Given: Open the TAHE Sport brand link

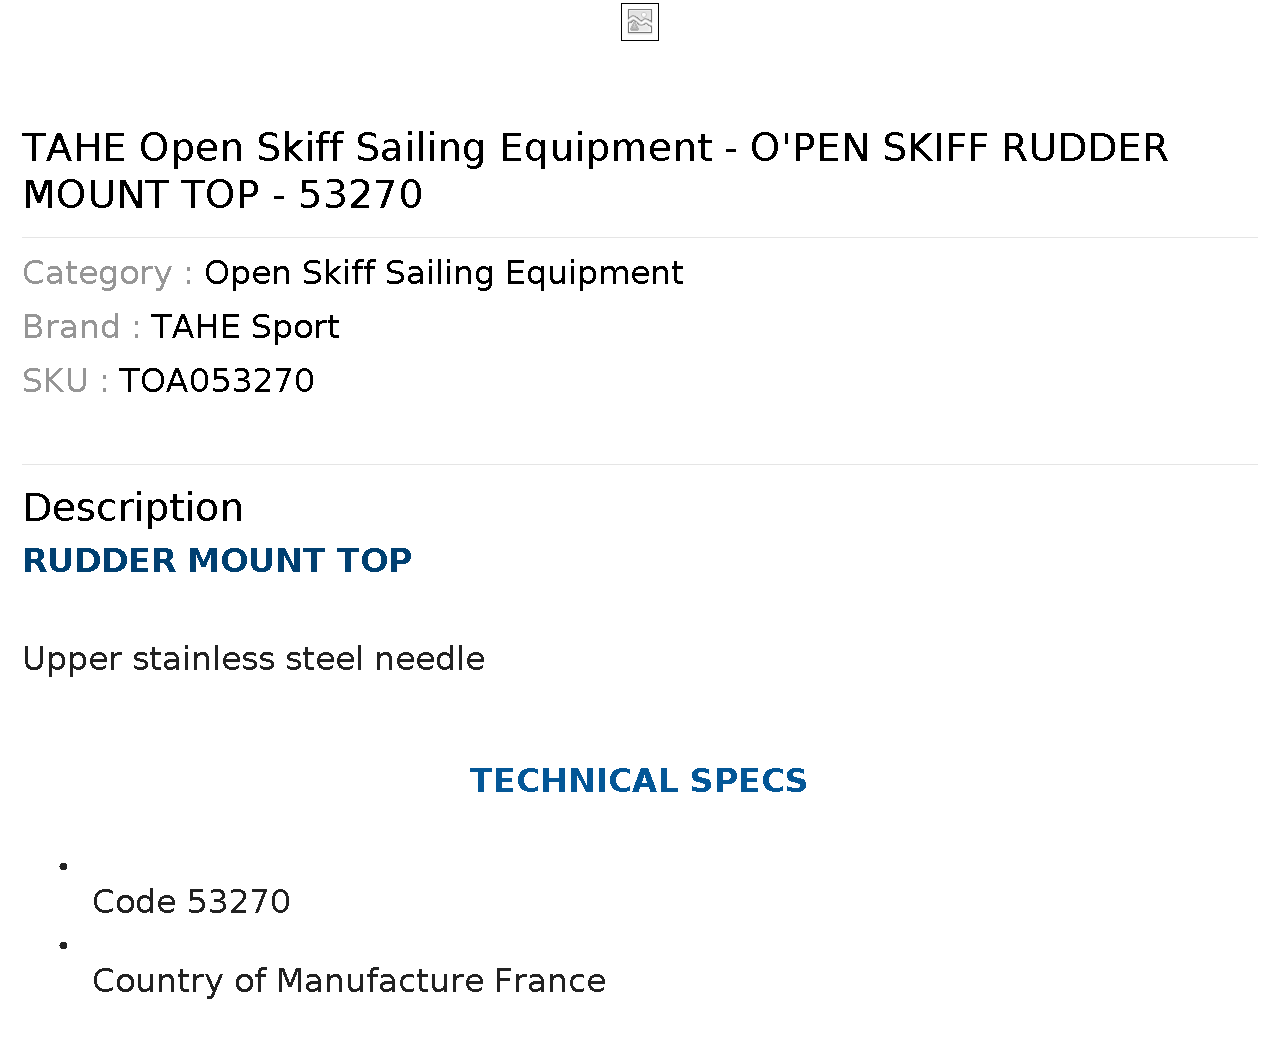Looking at the screenshot, I should [x=245, y=327].
